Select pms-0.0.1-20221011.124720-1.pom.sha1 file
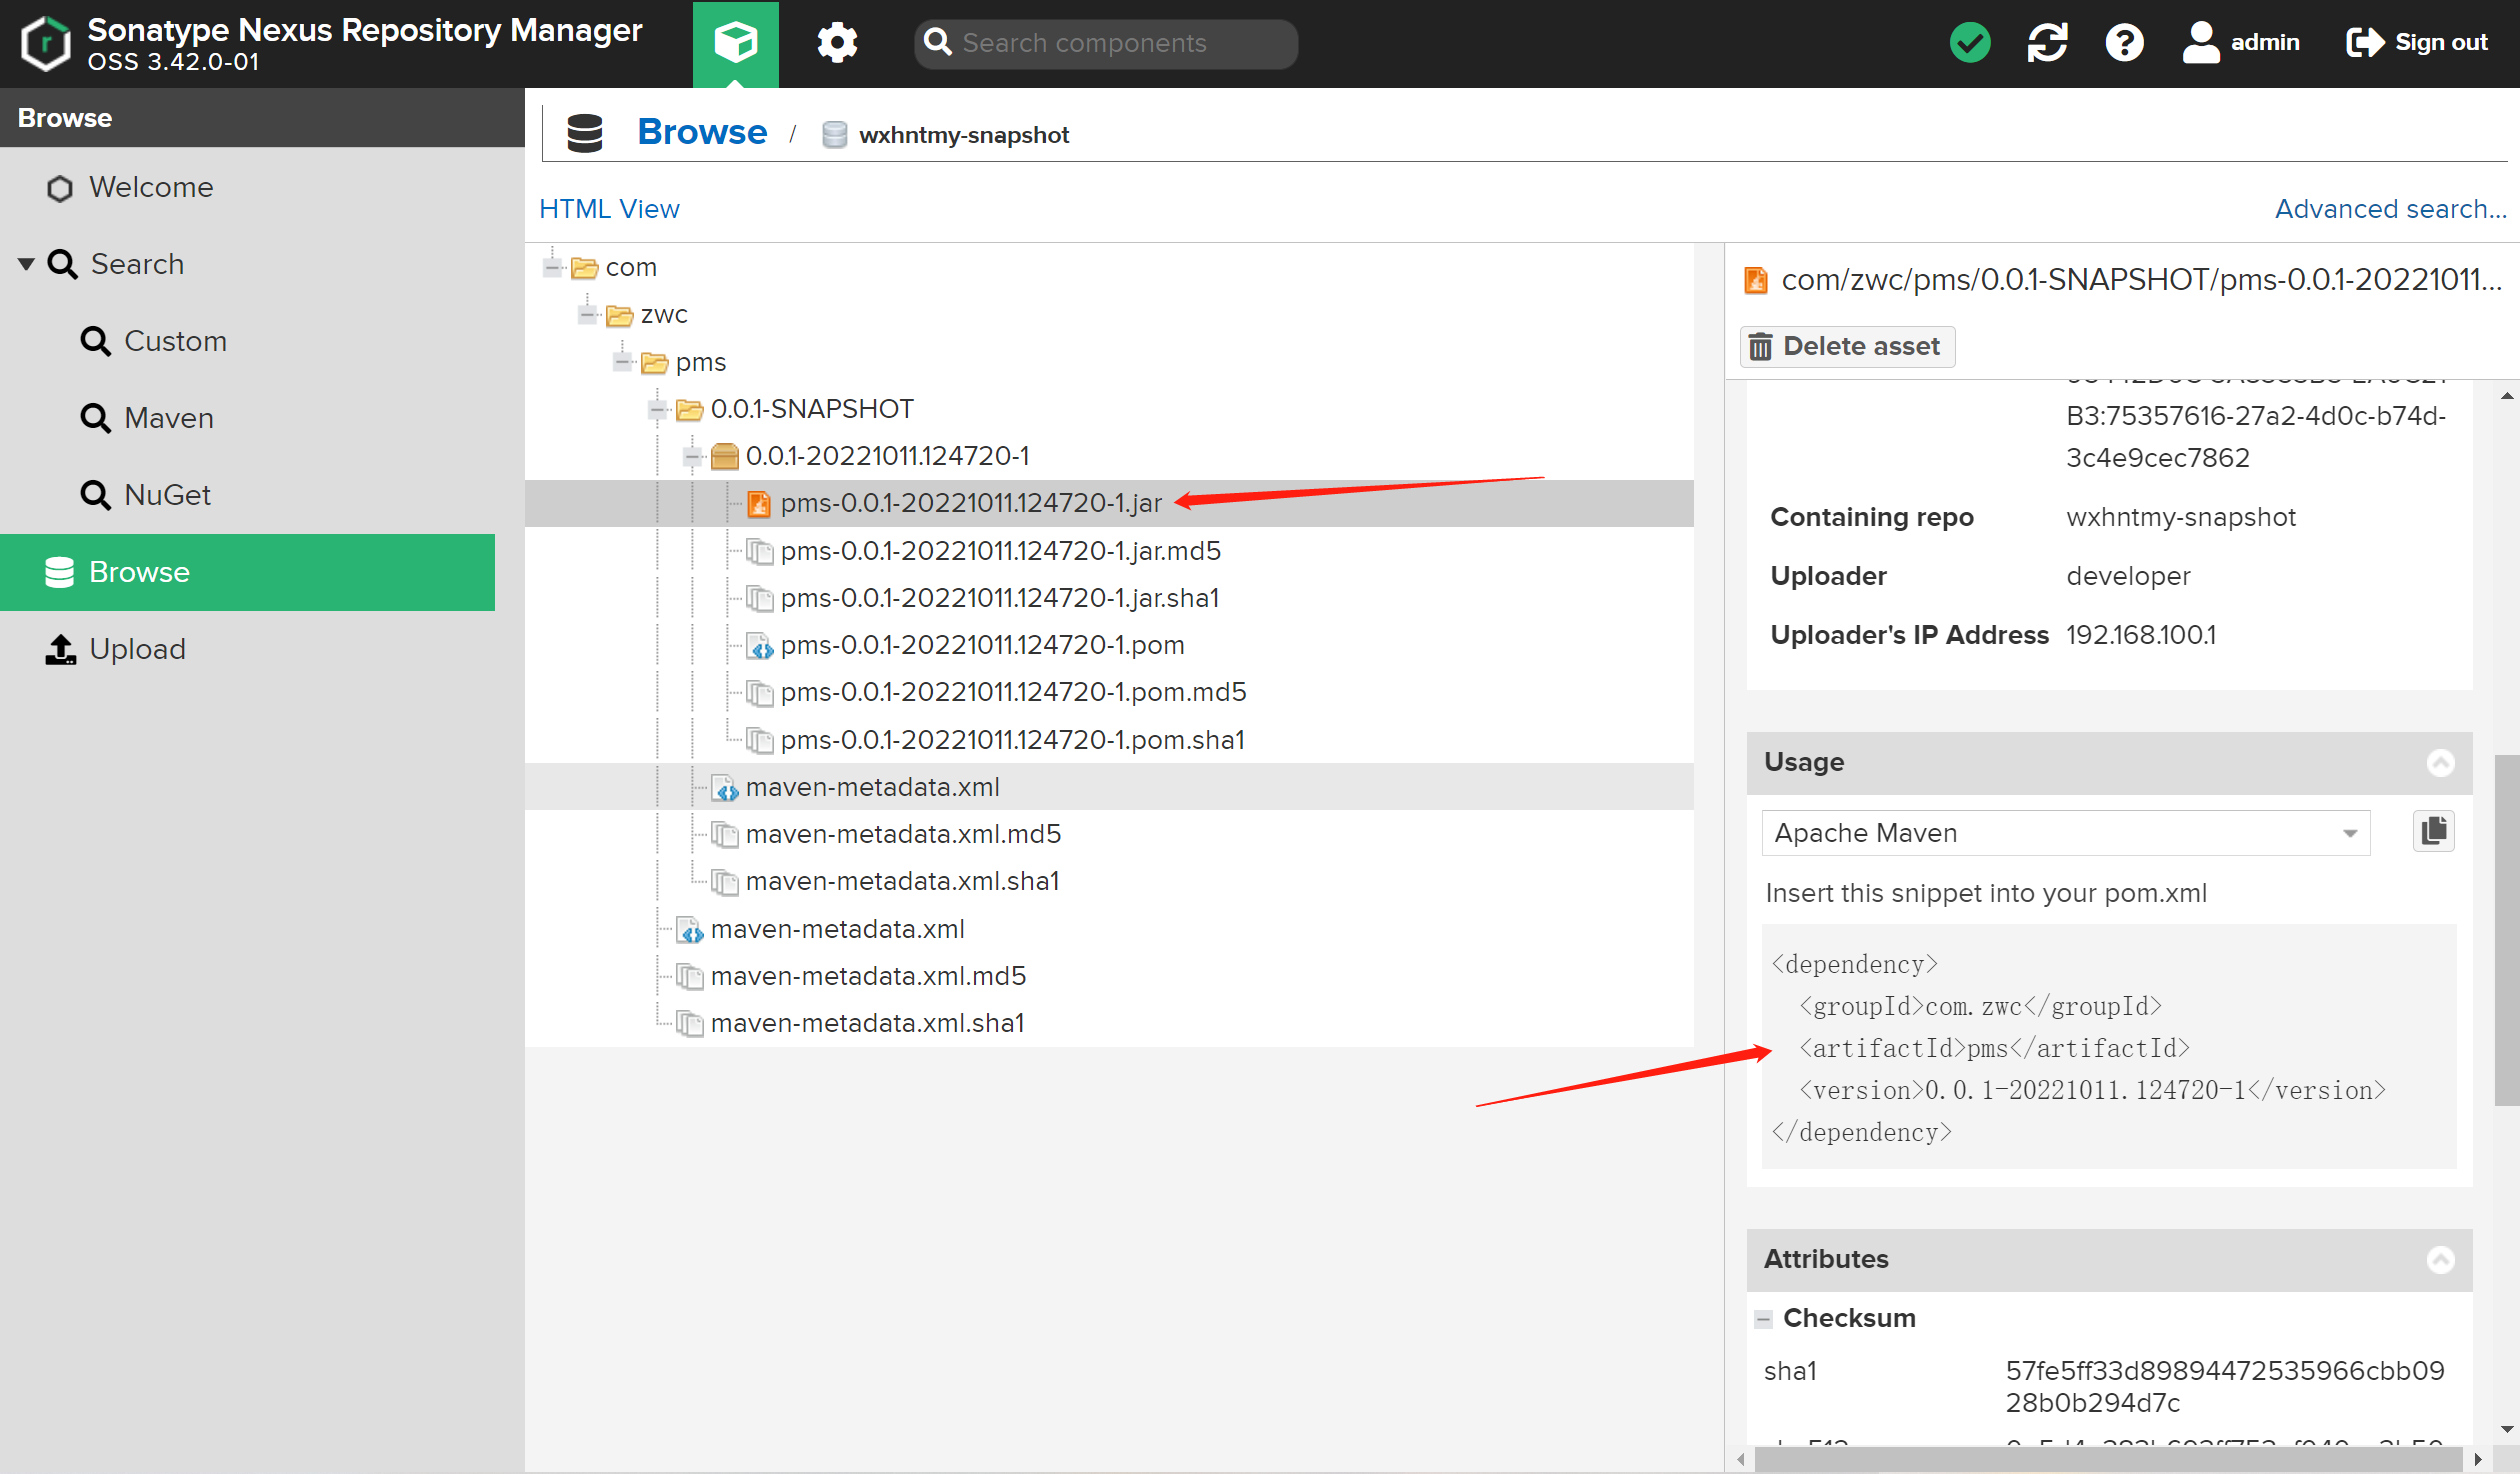Image resolution: width=2520 pixels, height=1474 pixels. (1012, 741)
